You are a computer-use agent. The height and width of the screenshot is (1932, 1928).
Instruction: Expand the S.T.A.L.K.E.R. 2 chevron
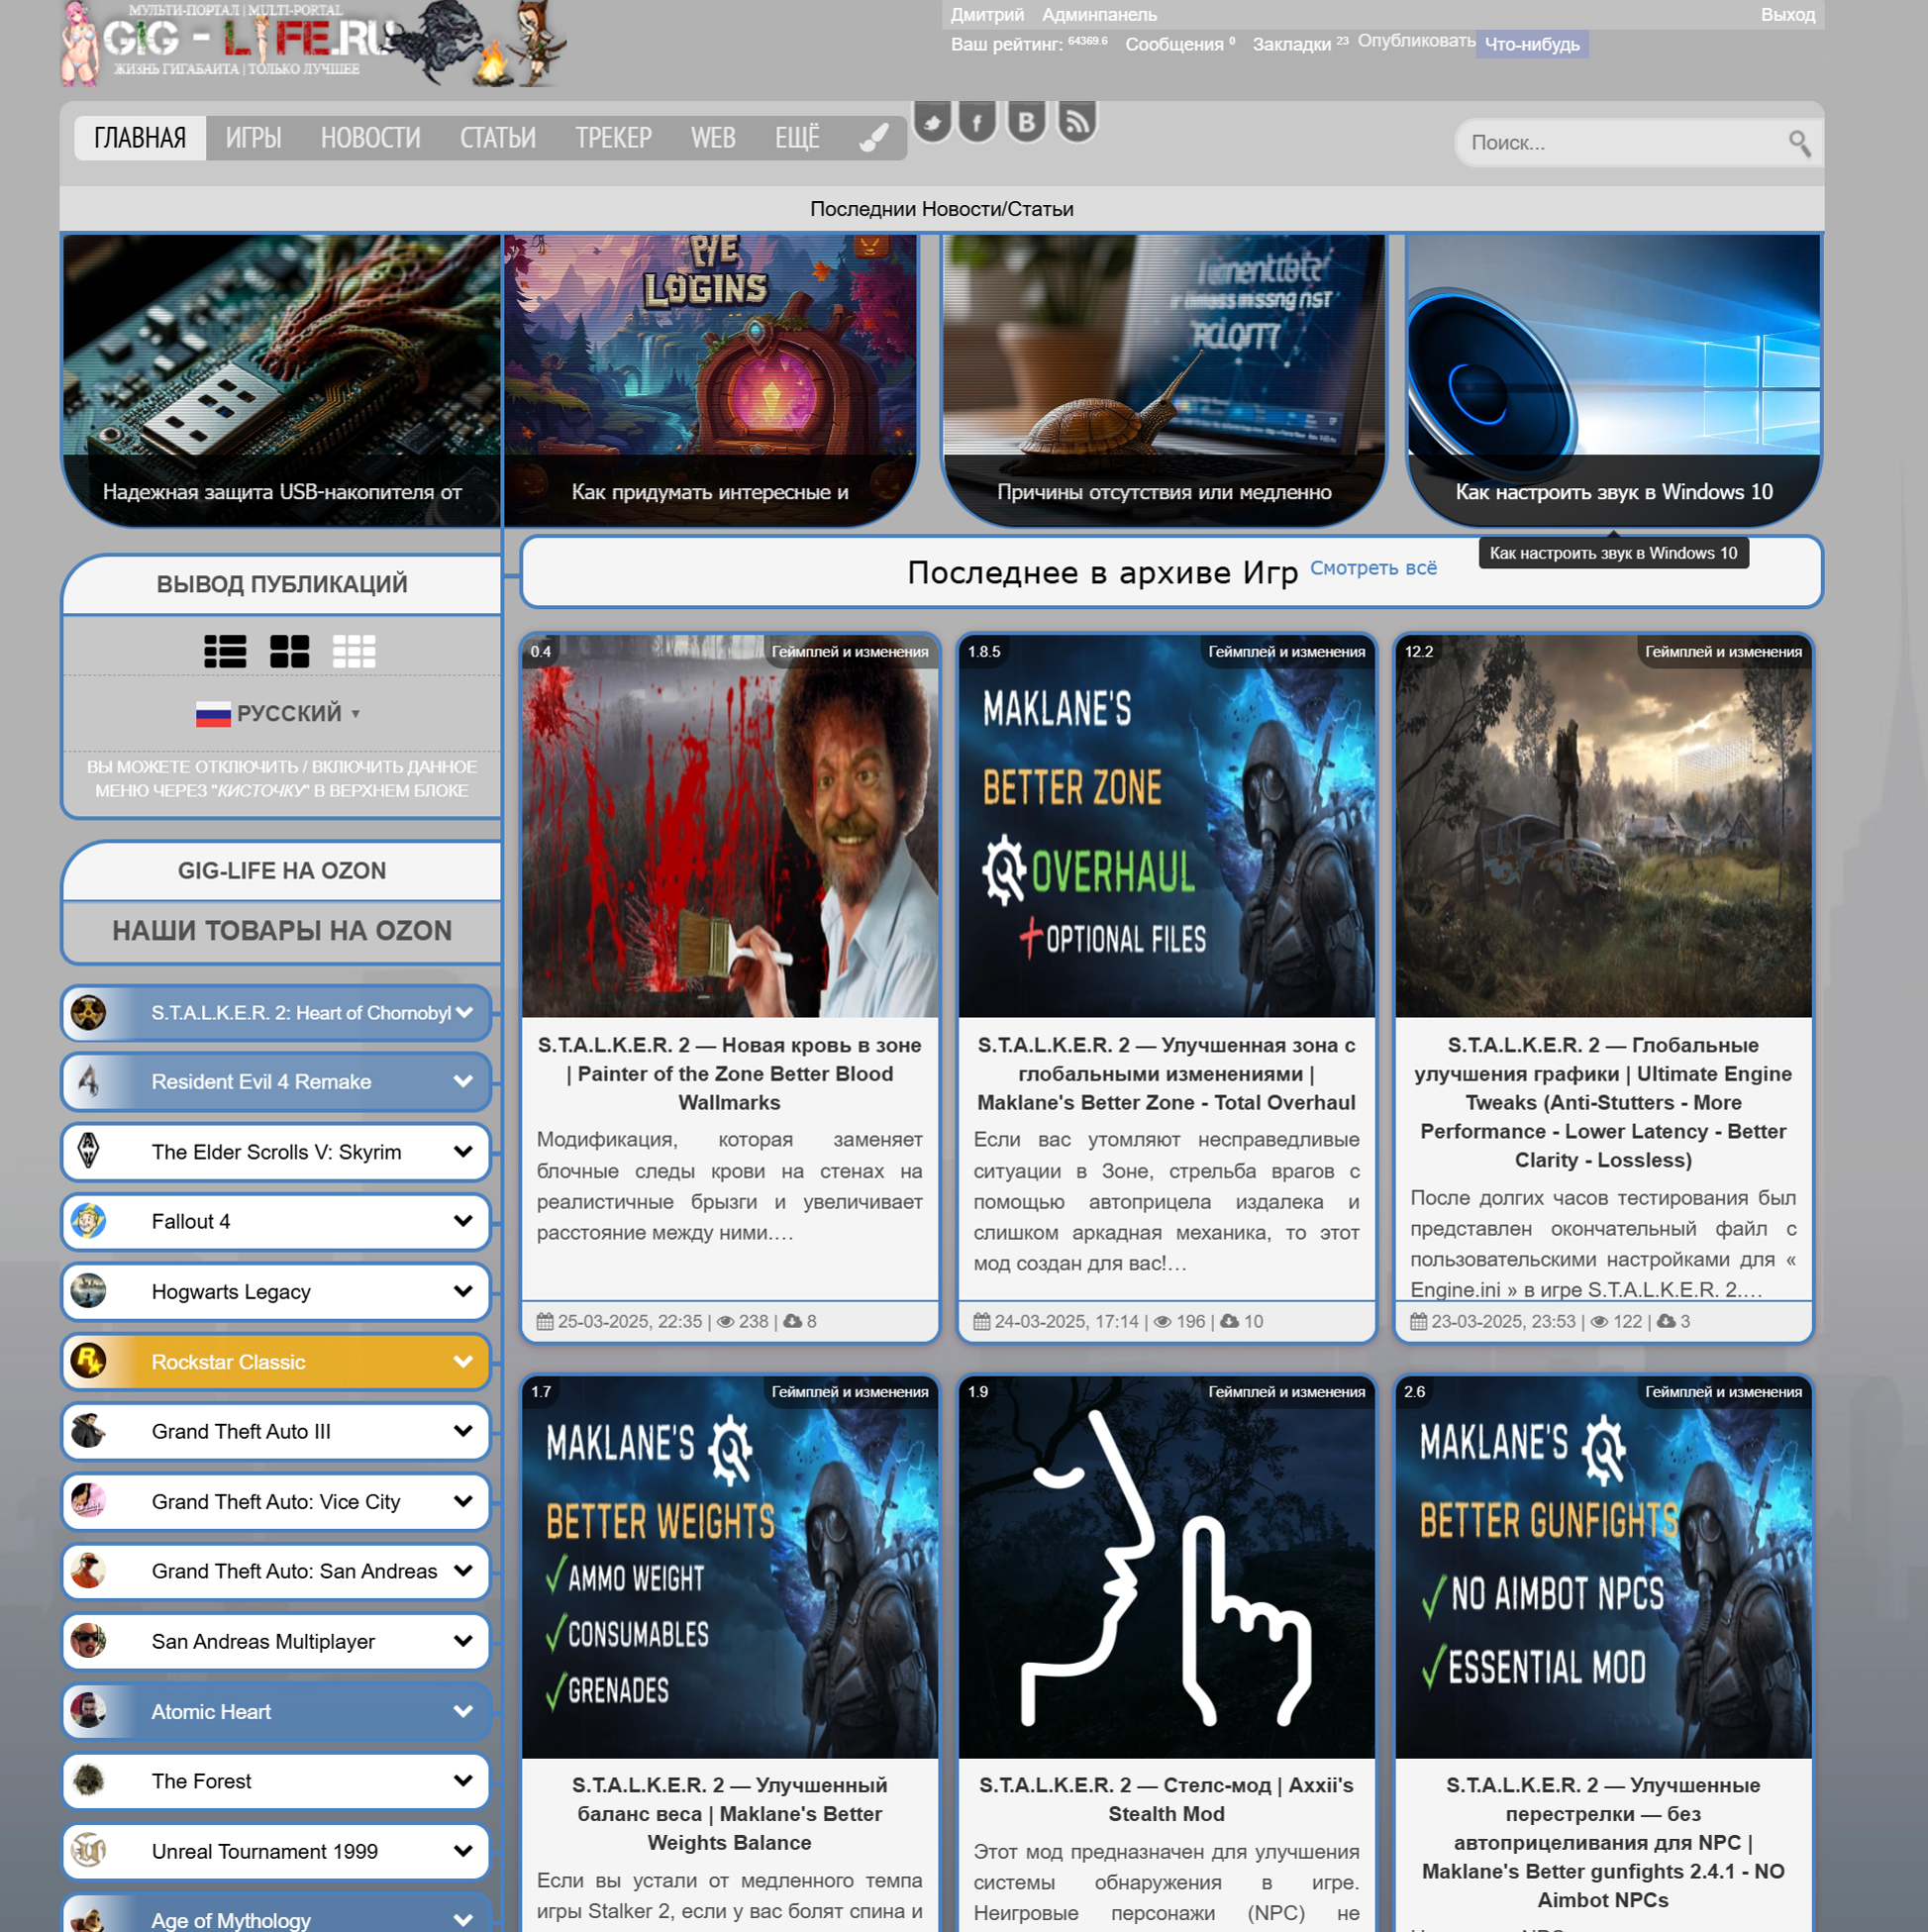(x=464, y=1012)
